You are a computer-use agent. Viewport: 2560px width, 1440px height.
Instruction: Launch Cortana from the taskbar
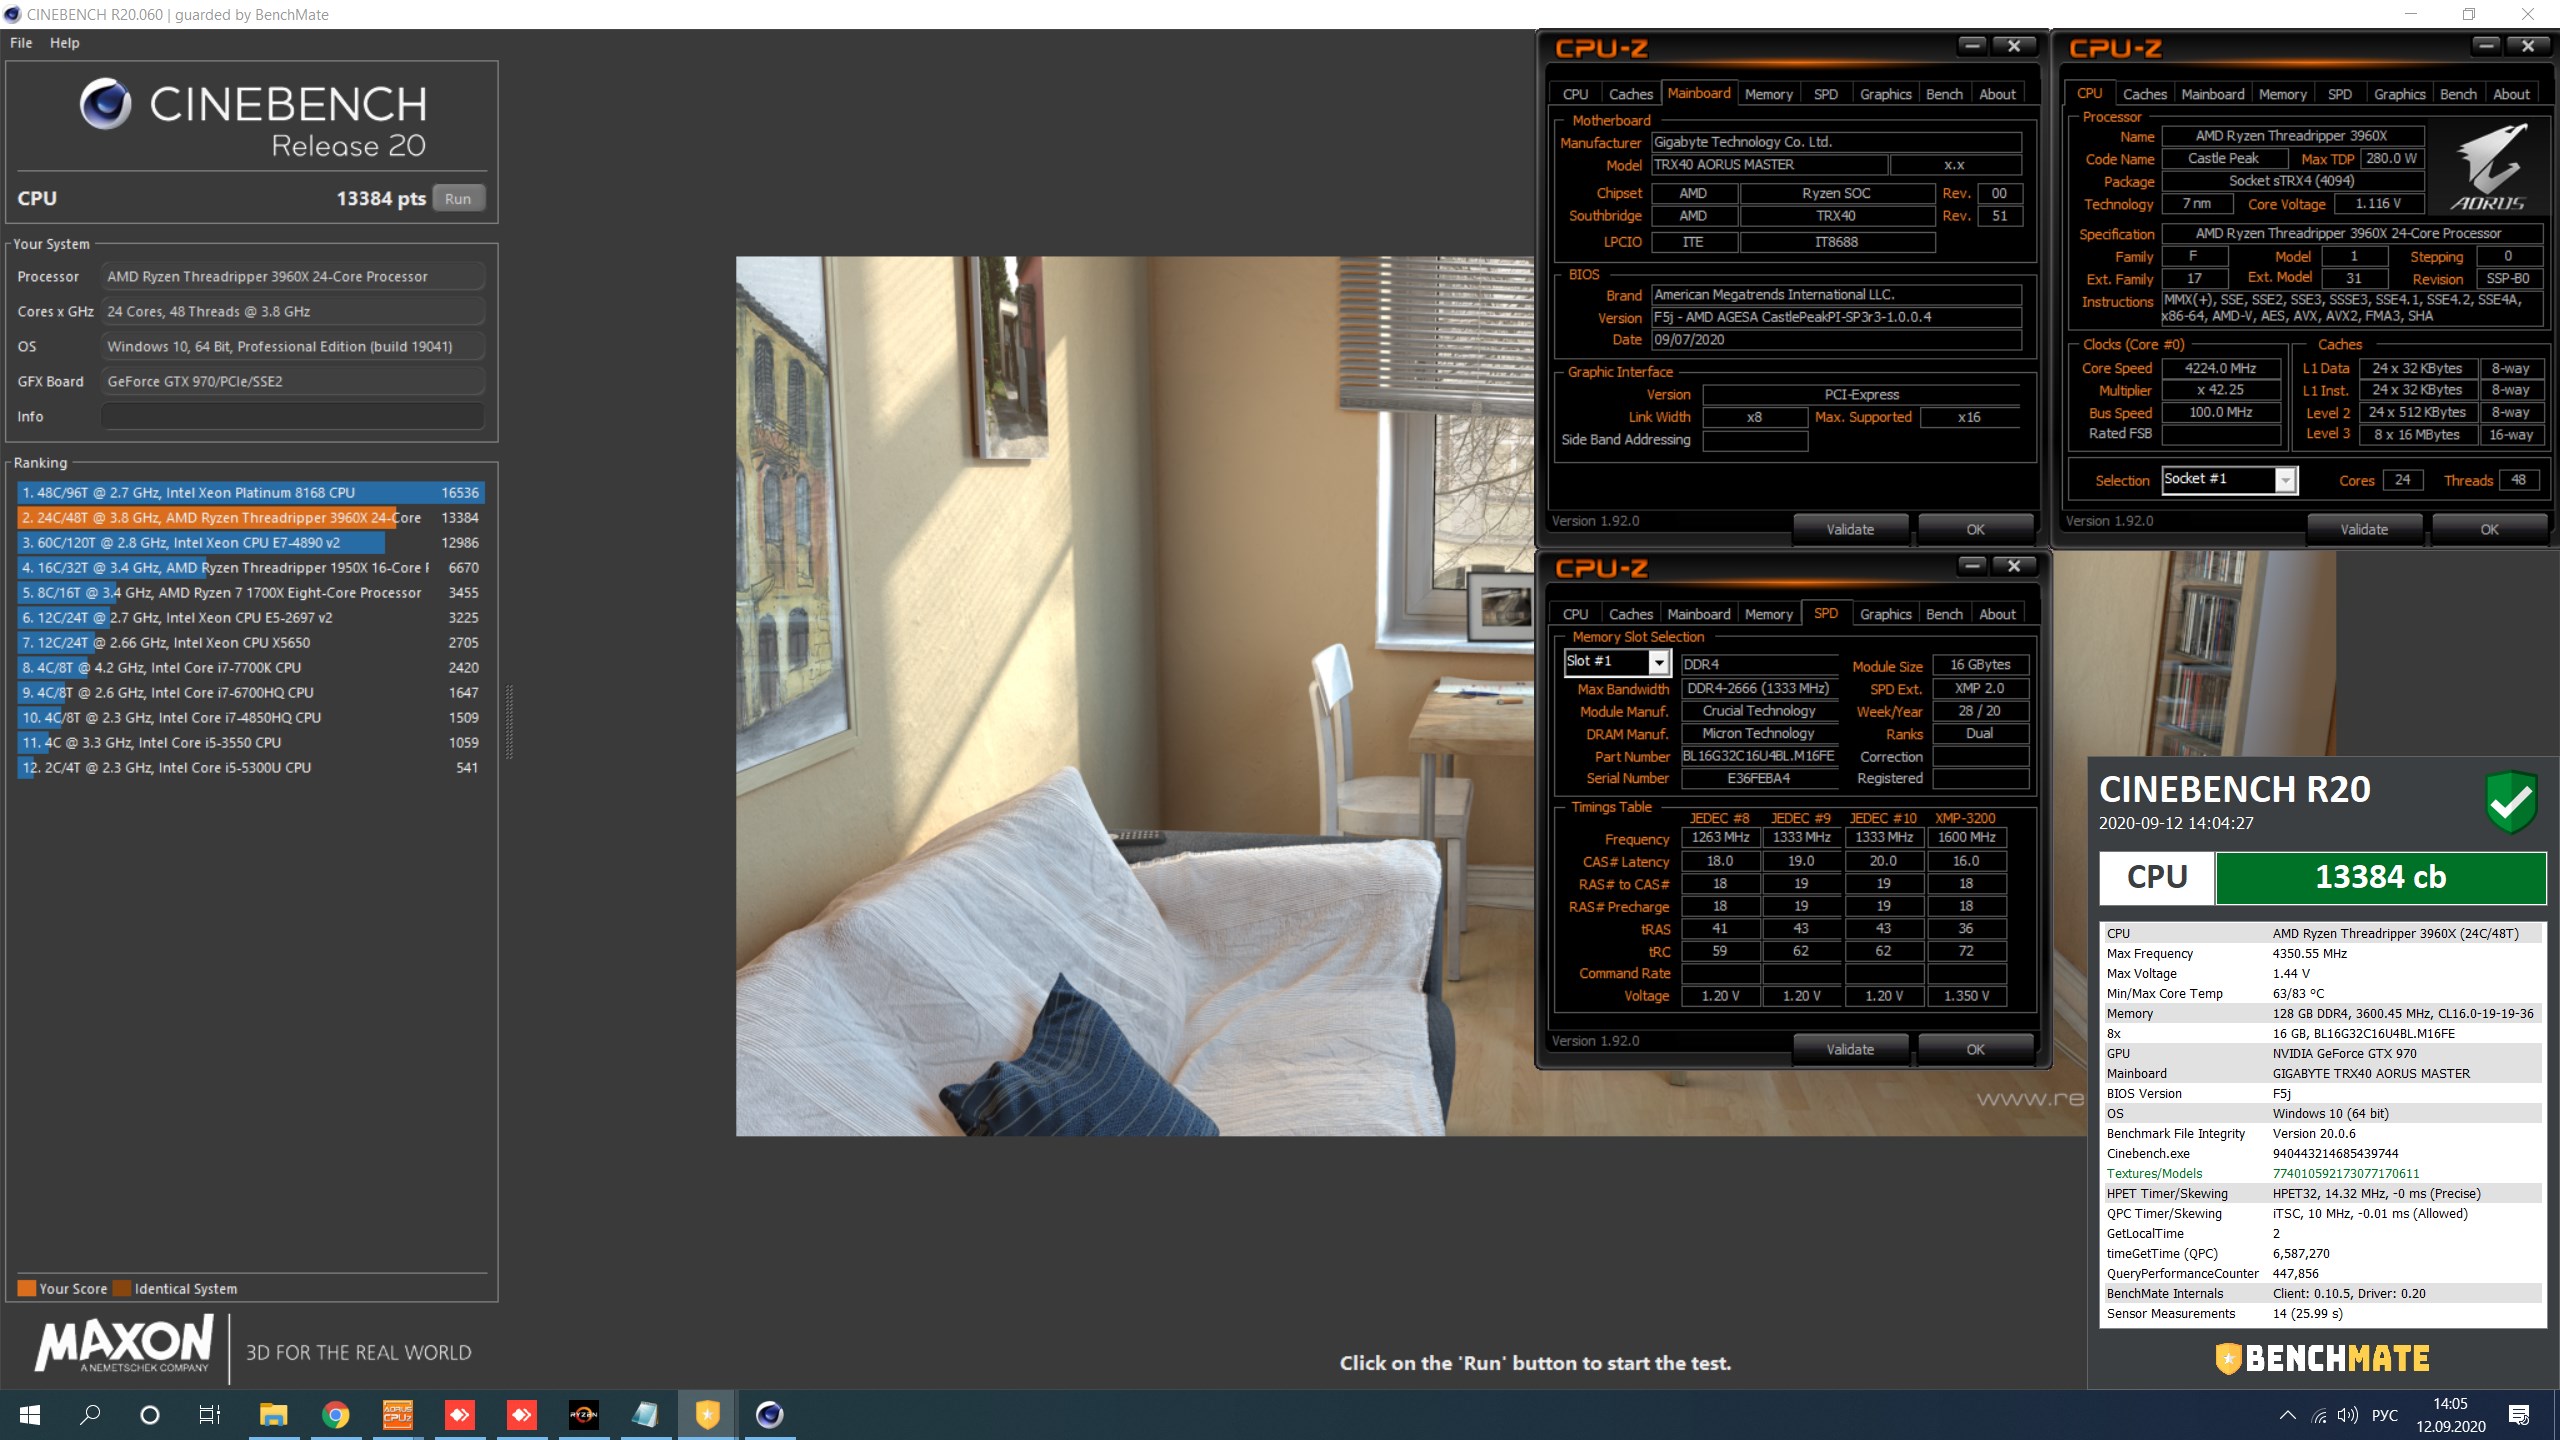click(150, 1414)
